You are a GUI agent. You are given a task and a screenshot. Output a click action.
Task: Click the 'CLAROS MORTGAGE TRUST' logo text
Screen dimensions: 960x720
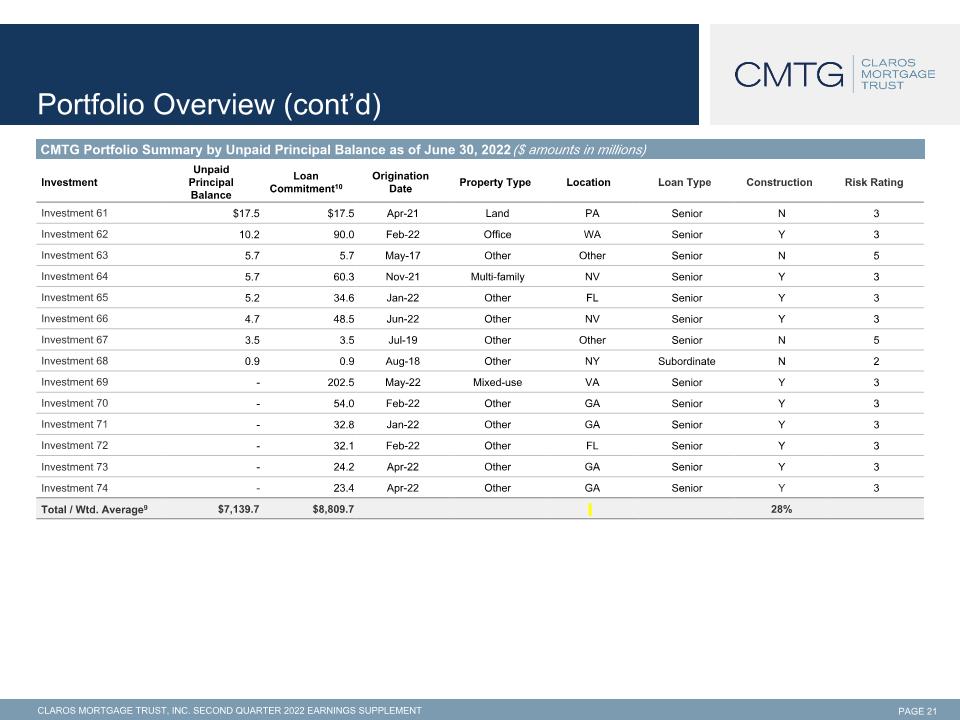(898, 74)
